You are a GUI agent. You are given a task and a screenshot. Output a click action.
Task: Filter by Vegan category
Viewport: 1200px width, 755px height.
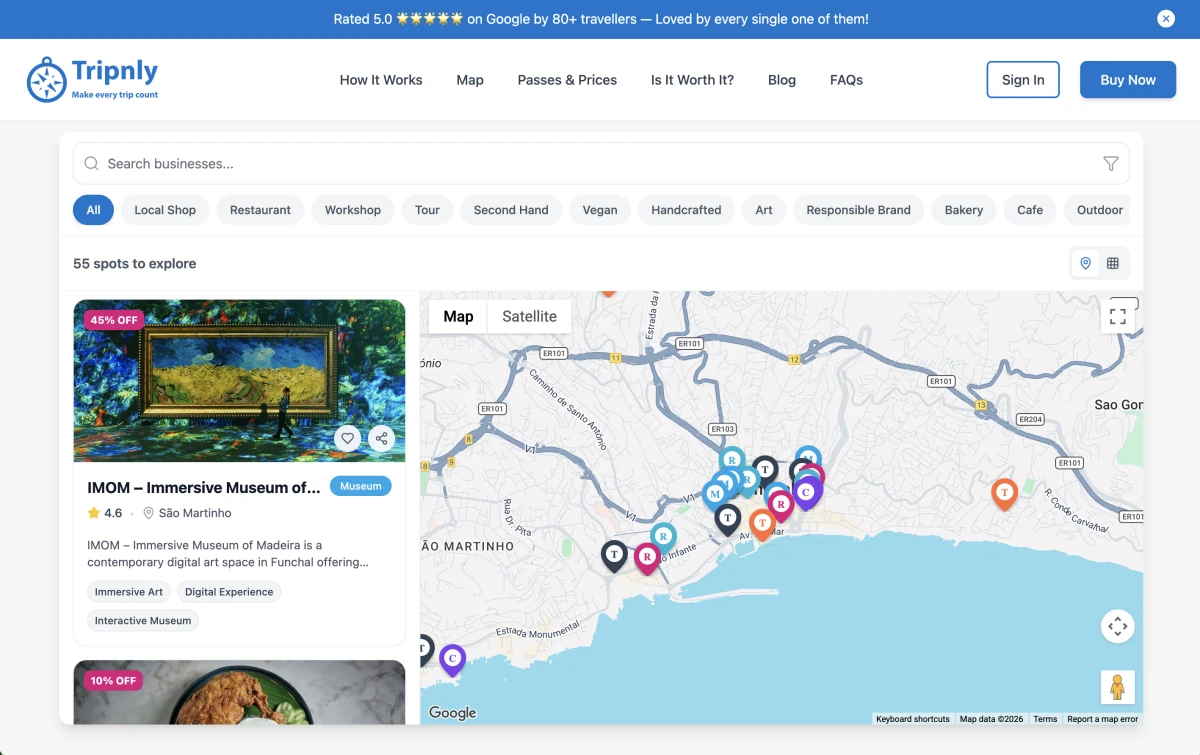click(x=600, y=210)
